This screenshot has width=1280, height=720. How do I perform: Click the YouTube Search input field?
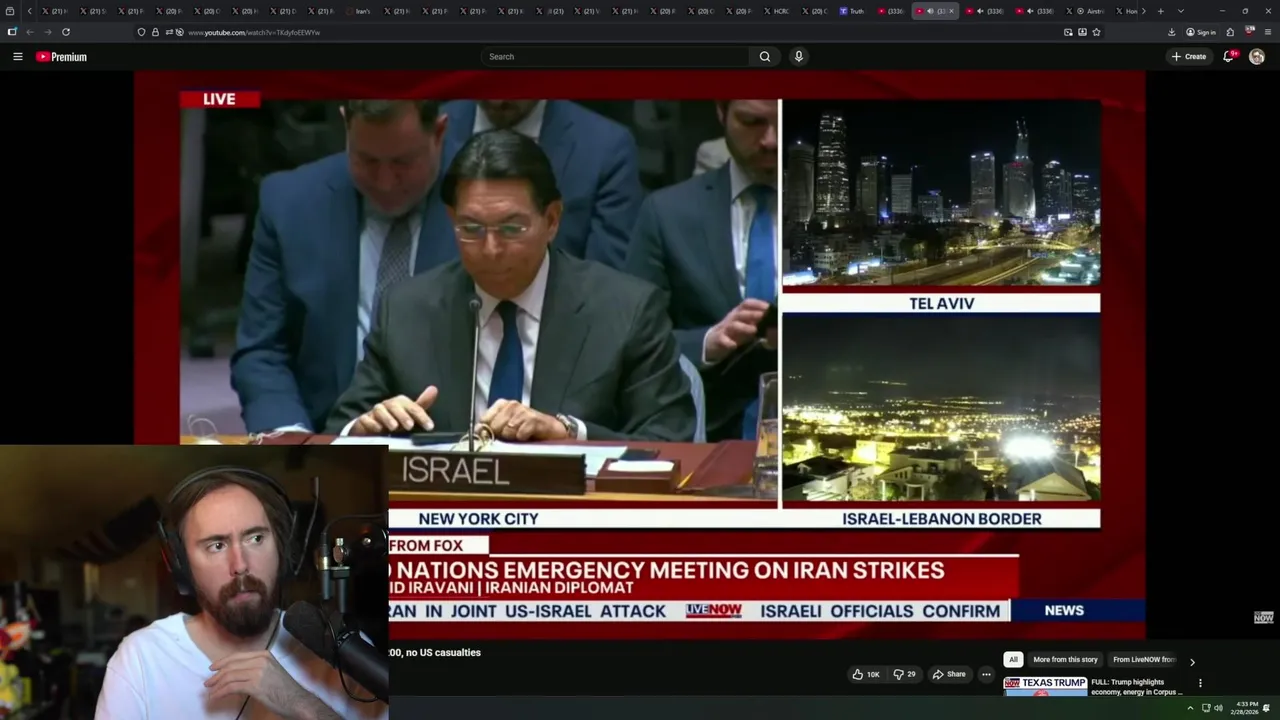point(615,57)
